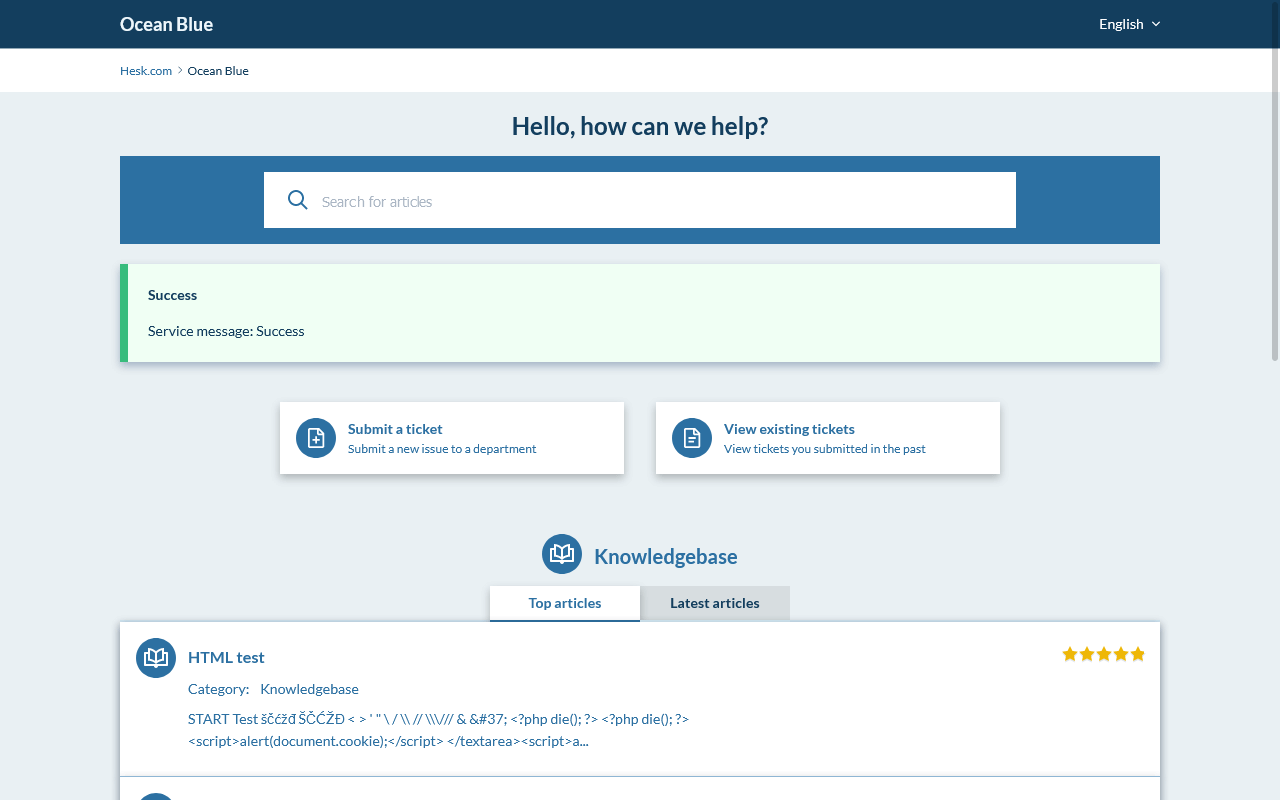Click the Submit a ticket document icon
1280x800 pixels.
316,438
